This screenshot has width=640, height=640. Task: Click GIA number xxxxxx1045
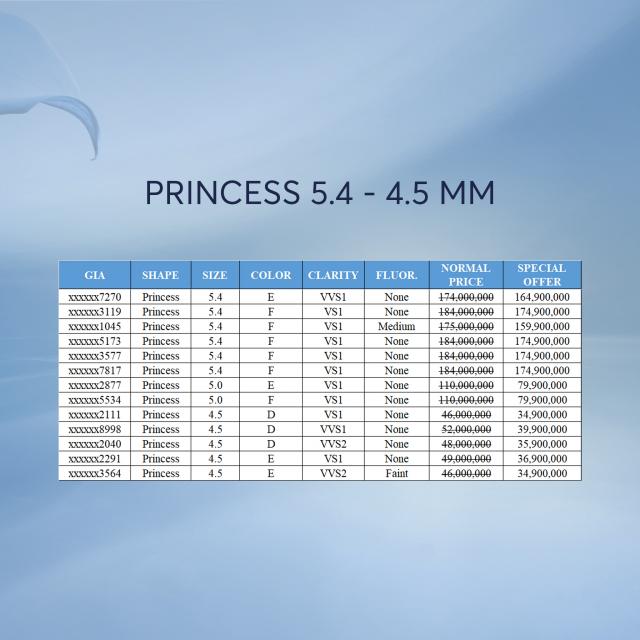point(95,327)
